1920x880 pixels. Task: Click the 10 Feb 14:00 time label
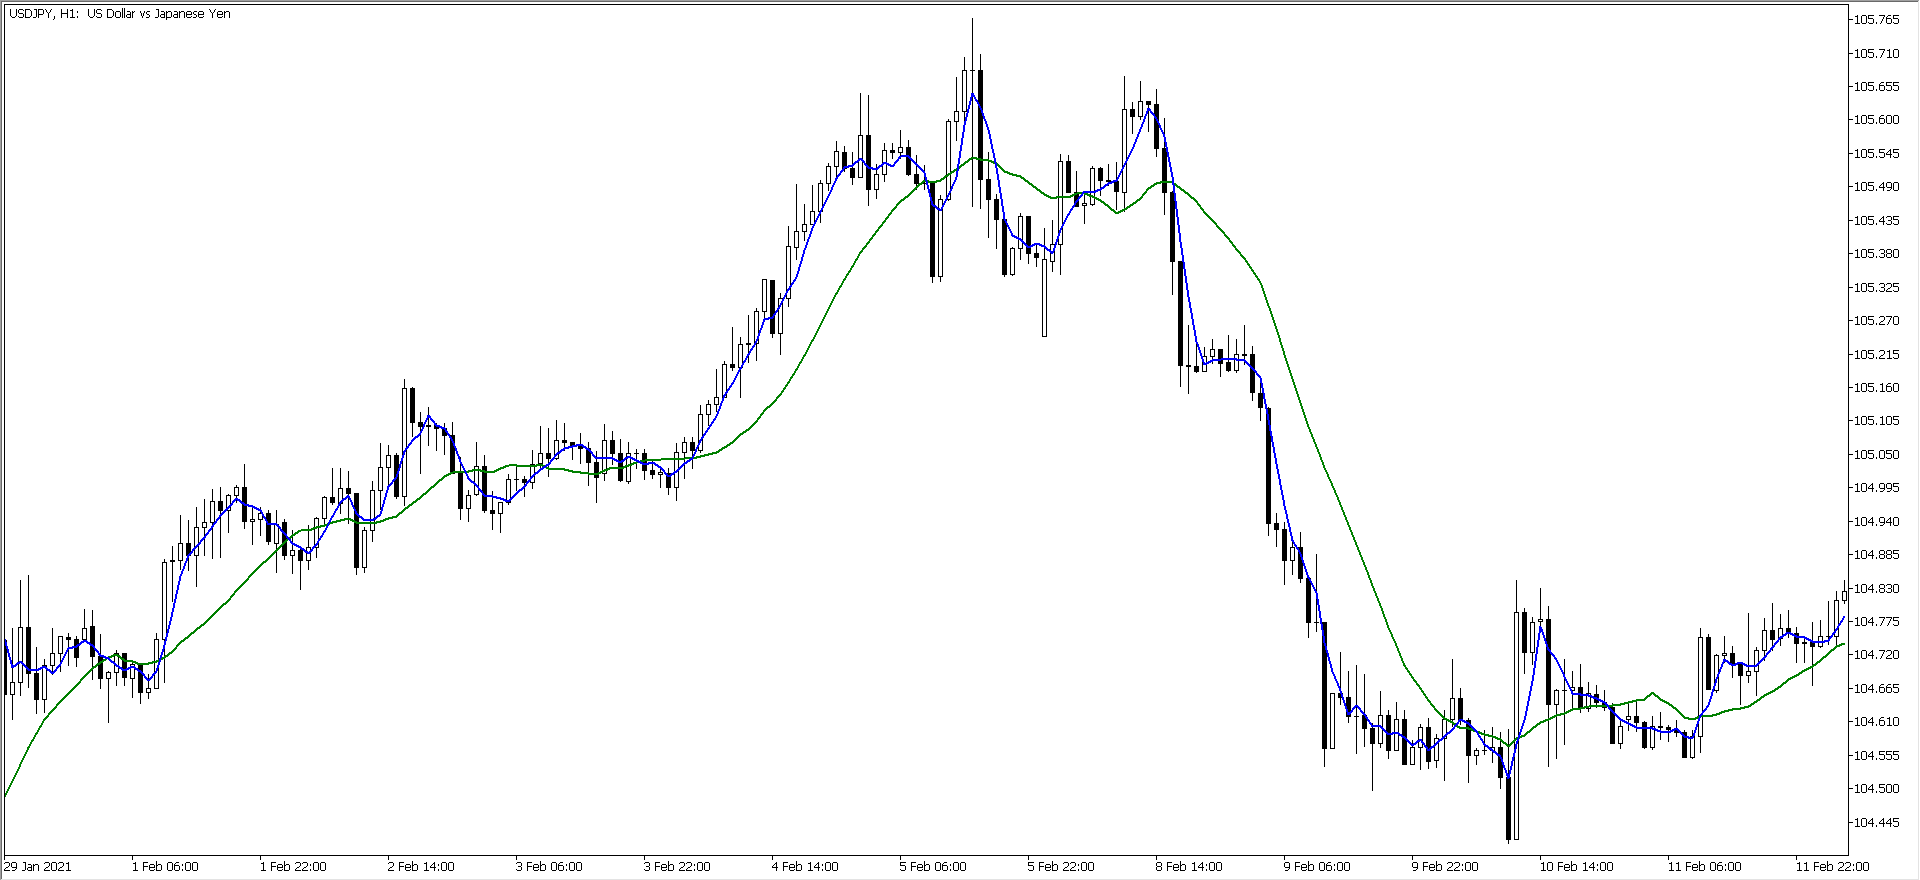pos(1576,867)
